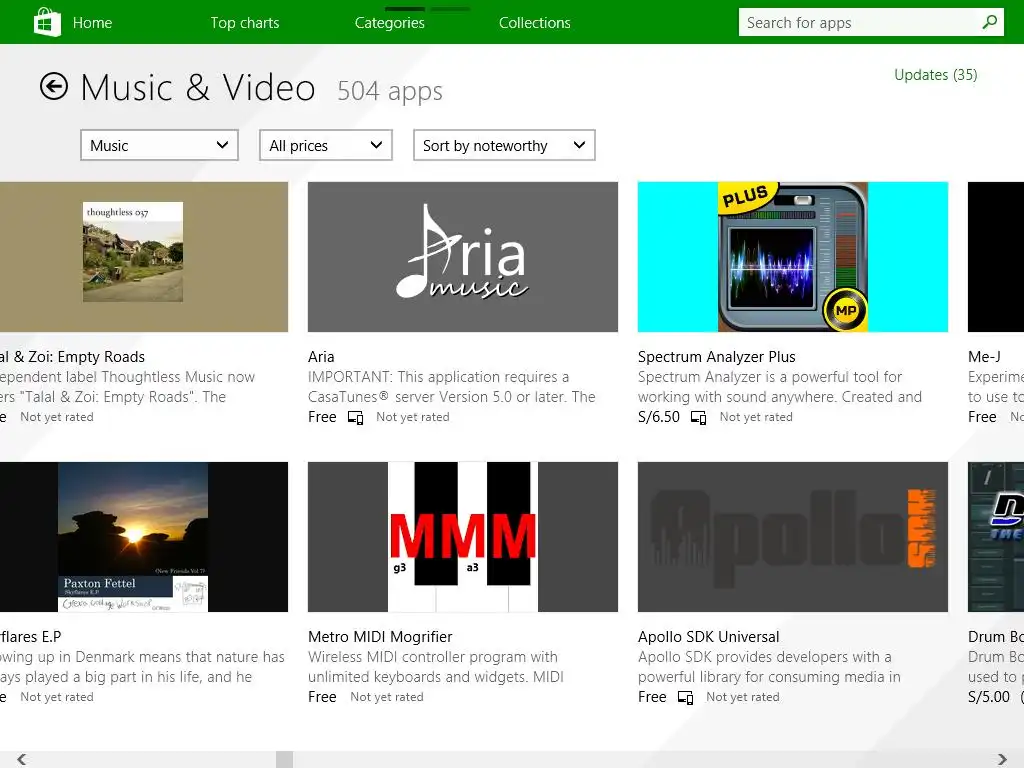Open the Empty Roads album cover tile
The height and width of the screenshot is (768, 1024).
tap(144, 257)
